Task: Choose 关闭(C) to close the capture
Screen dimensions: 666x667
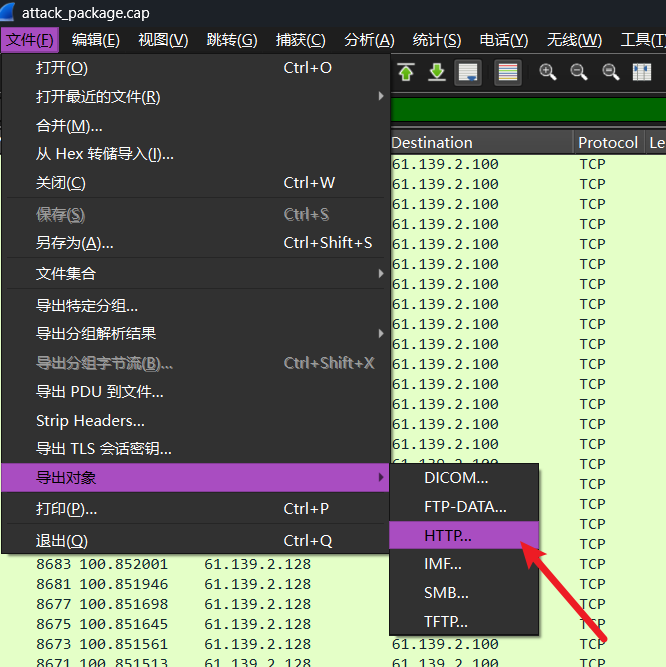Action: tap(195, 183)
